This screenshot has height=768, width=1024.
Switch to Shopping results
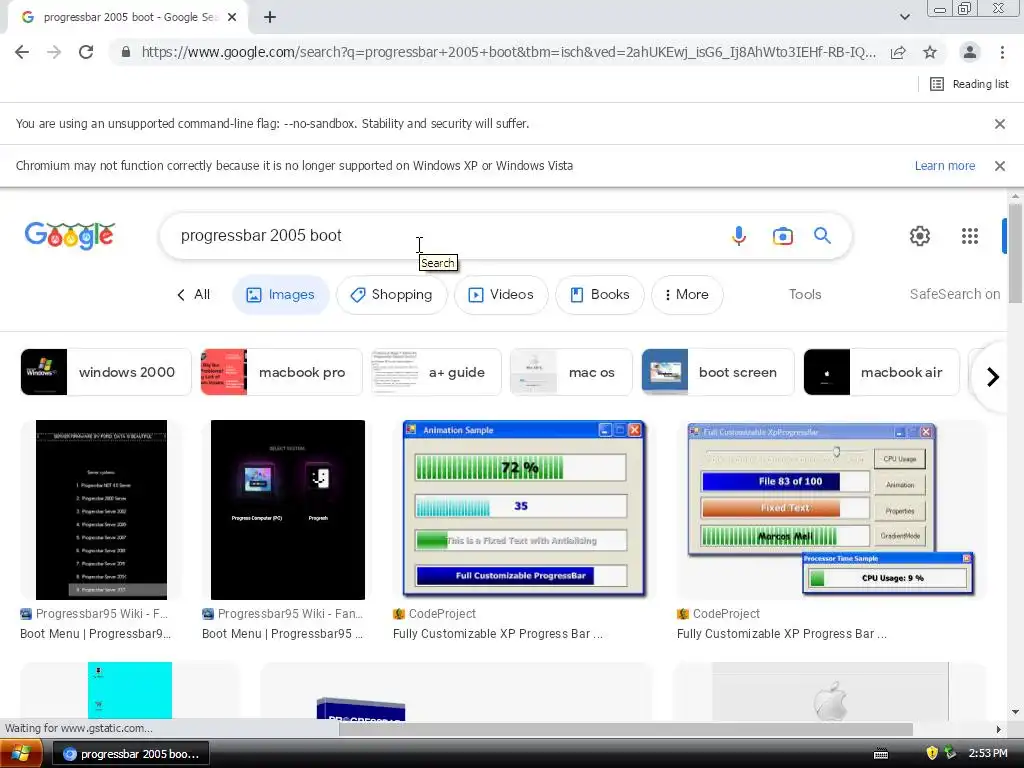tap(391, 295)
